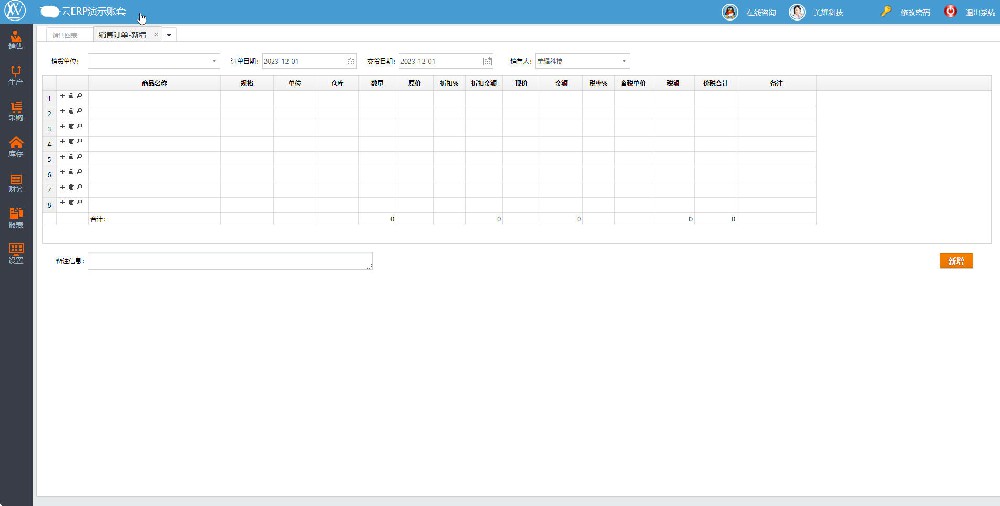Click the orange Add button

[x=956, y=260]
